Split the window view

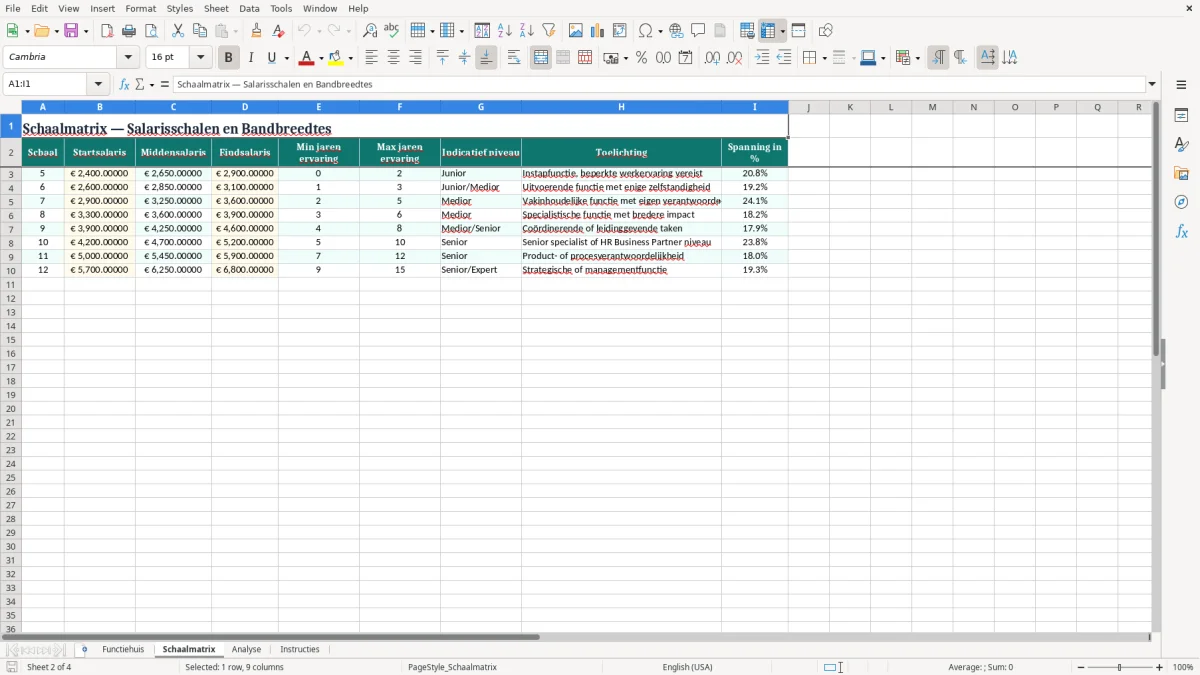click(799, 31)
